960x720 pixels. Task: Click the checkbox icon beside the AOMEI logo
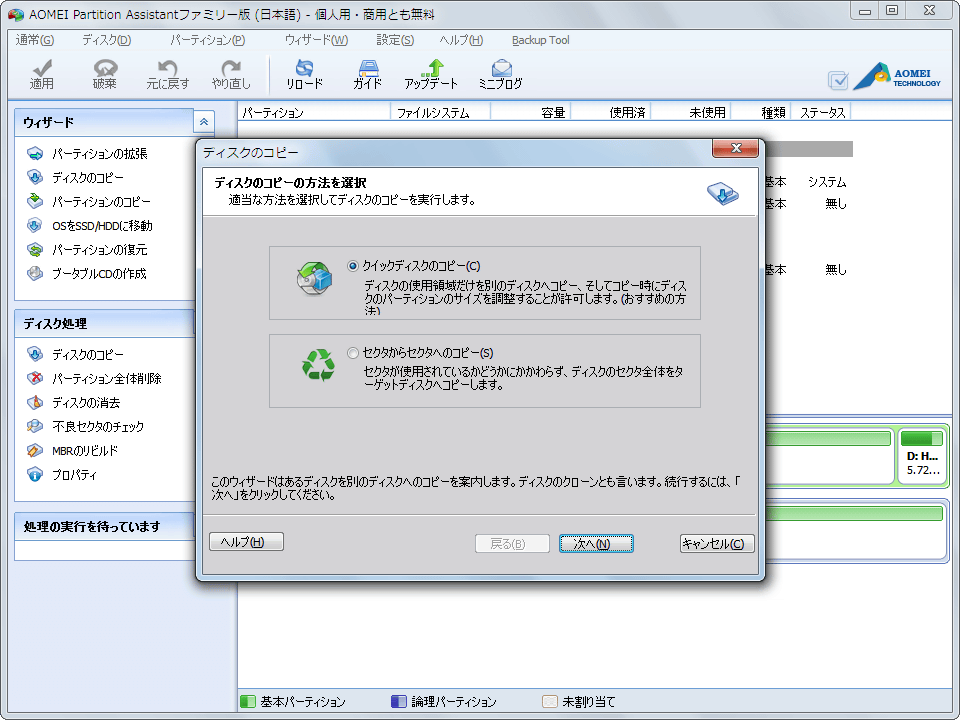(838, 80)
